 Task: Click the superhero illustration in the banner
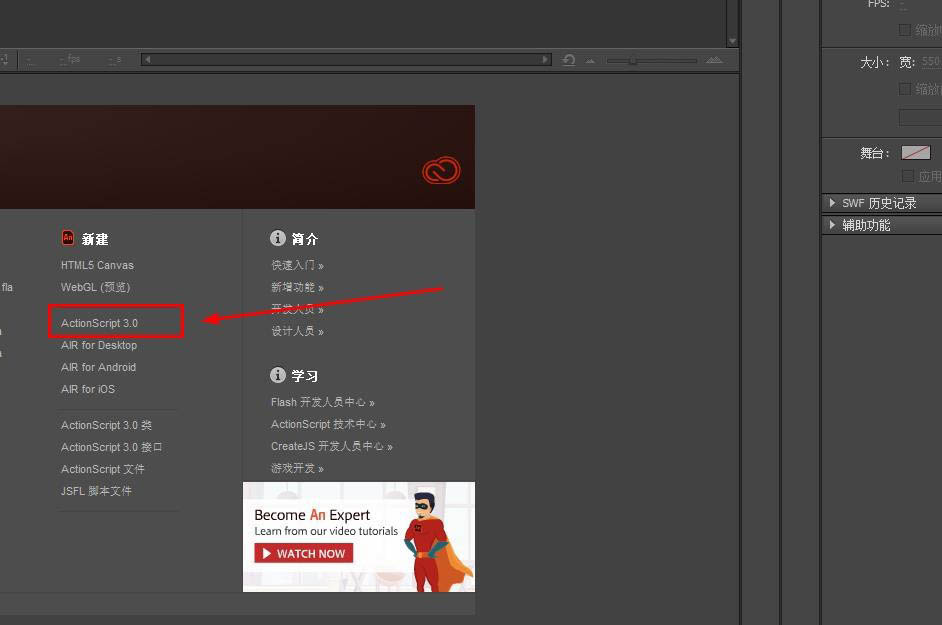coord(437,543)
